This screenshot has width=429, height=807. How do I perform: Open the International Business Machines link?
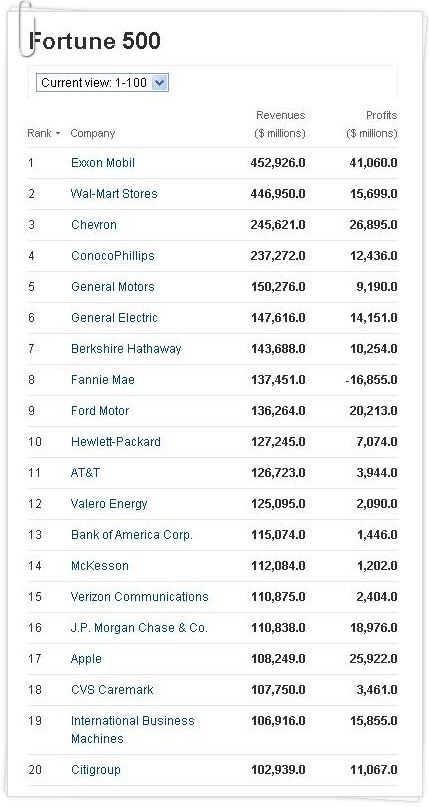tap(133, 730)
